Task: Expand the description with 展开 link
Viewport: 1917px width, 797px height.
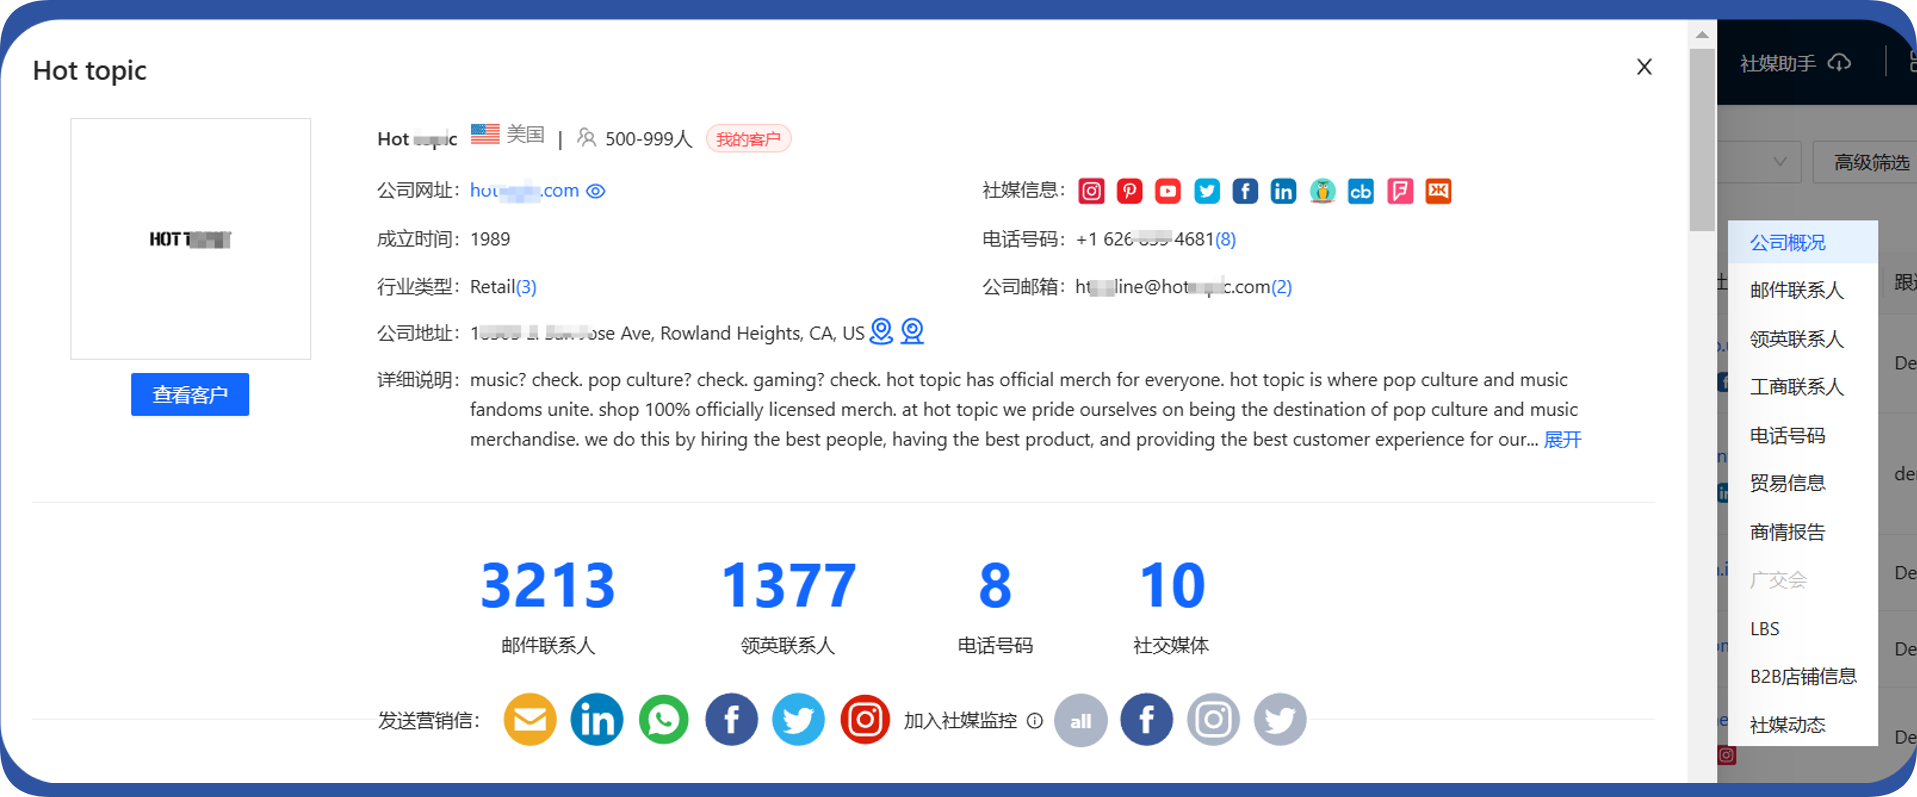Action: pos(1562,439)
